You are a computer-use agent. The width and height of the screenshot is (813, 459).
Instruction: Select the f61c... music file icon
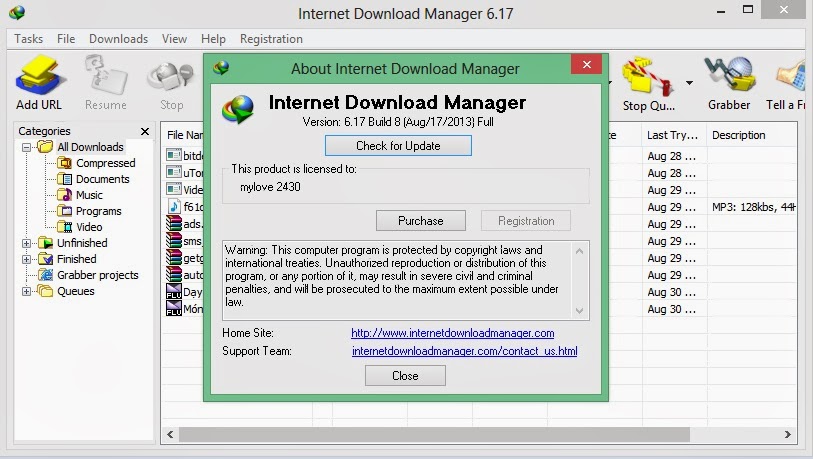[x=174, y=206]
